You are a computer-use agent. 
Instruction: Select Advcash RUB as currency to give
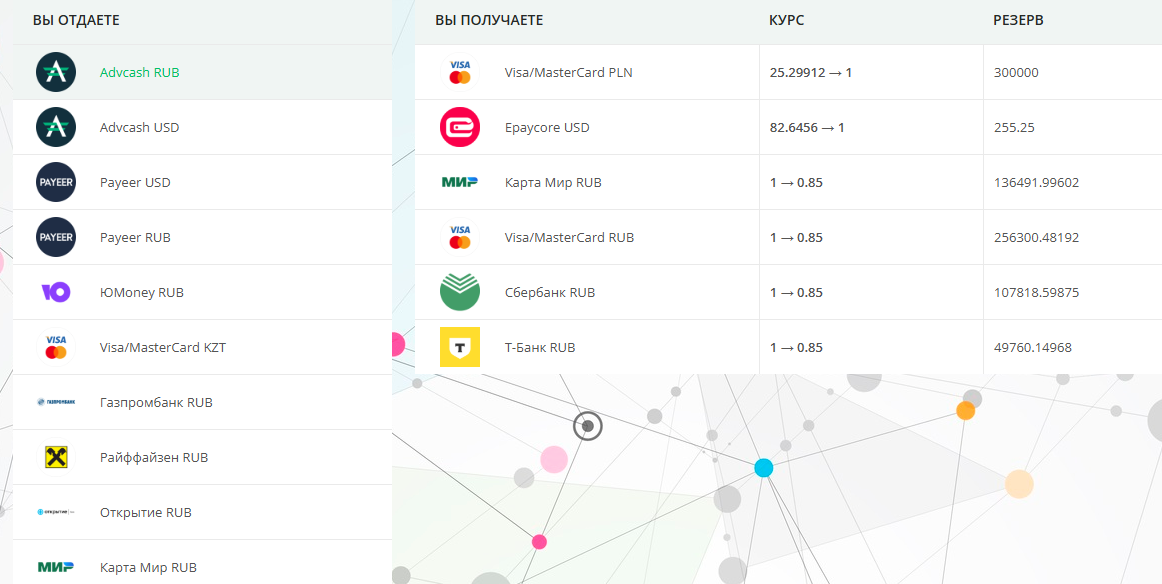(x=202, y=73)
